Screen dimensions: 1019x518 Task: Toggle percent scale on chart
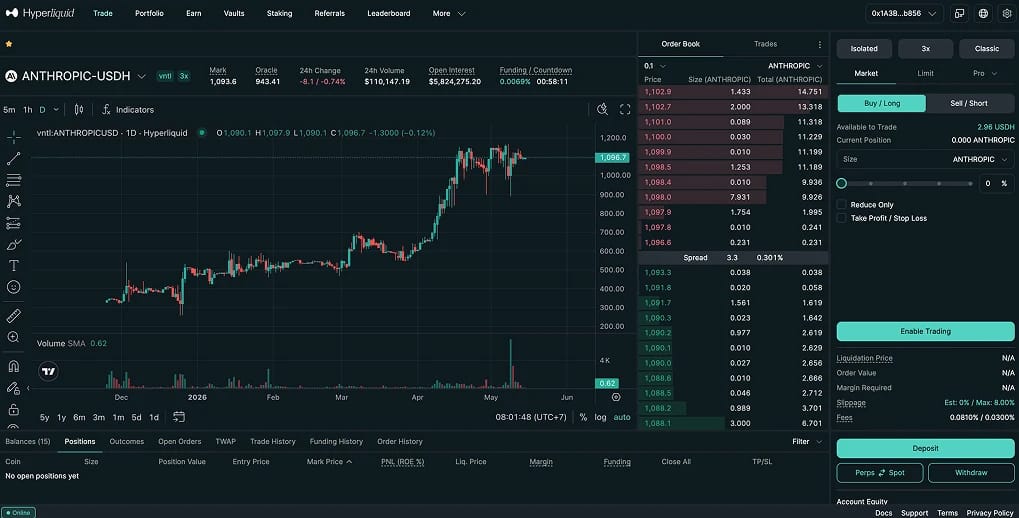583,417
